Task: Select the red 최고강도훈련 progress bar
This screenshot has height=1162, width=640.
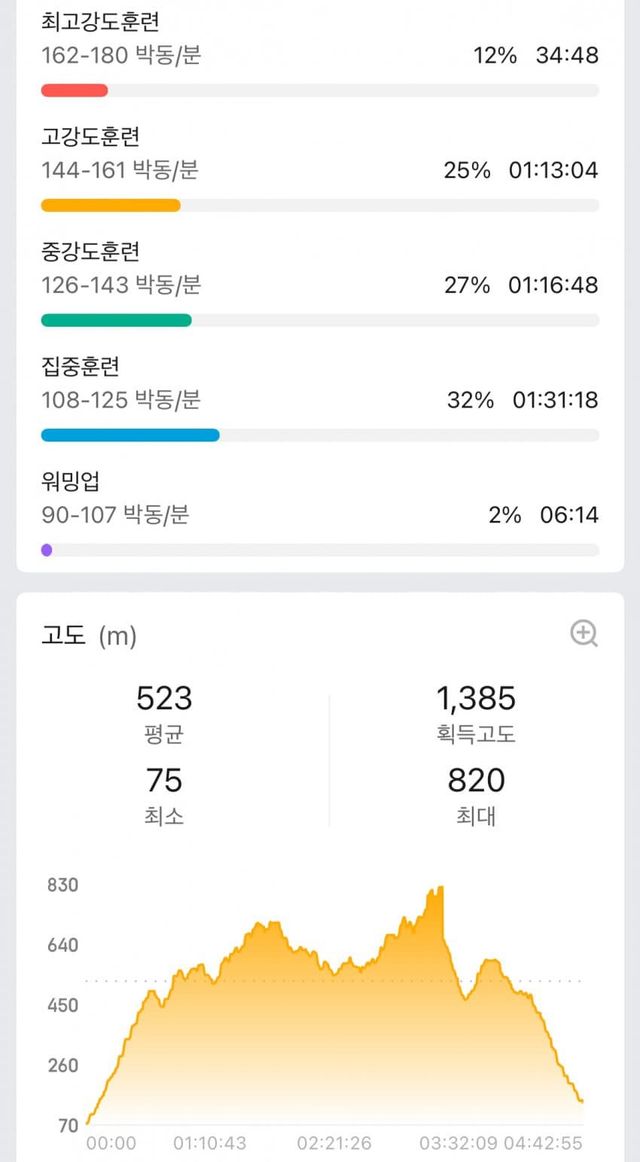Action: pos(74,90)
